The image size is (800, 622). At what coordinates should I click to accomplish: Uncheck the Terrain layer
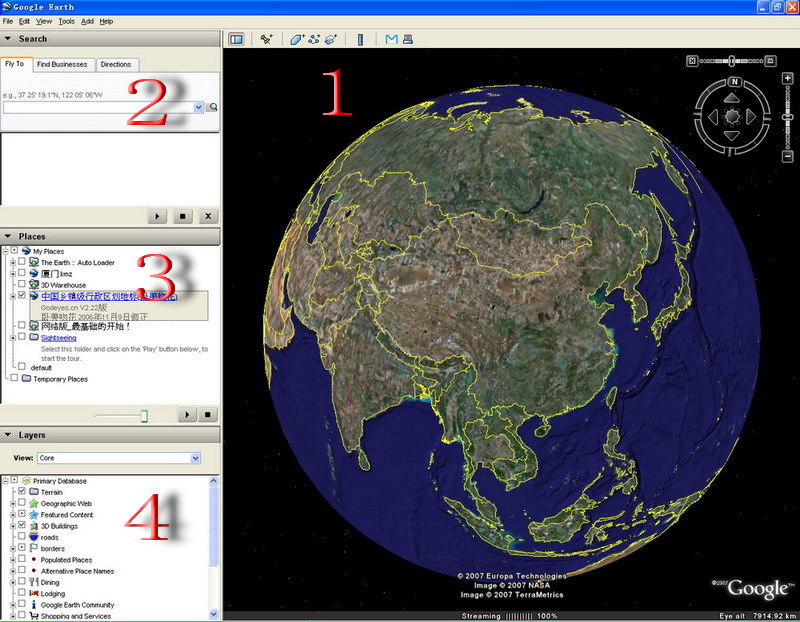tap(22, 492)
